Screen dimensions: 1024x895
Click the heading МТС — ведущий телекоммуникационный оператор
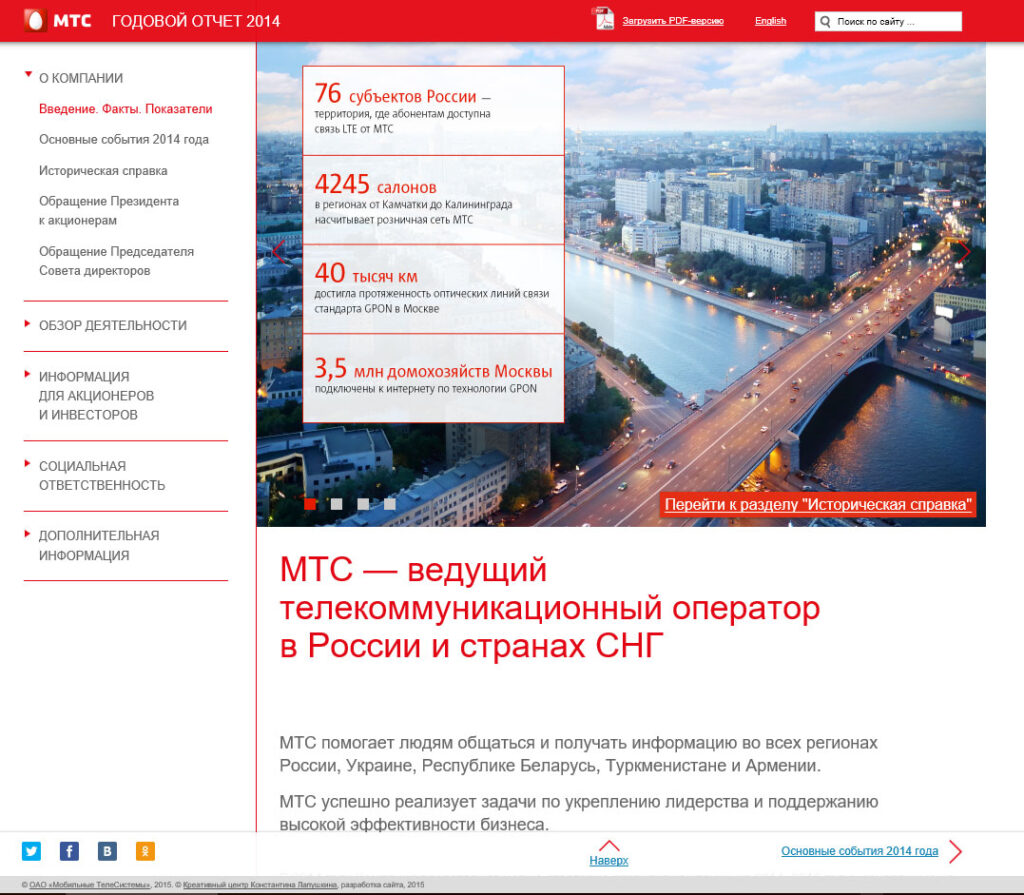pos(550,608)
